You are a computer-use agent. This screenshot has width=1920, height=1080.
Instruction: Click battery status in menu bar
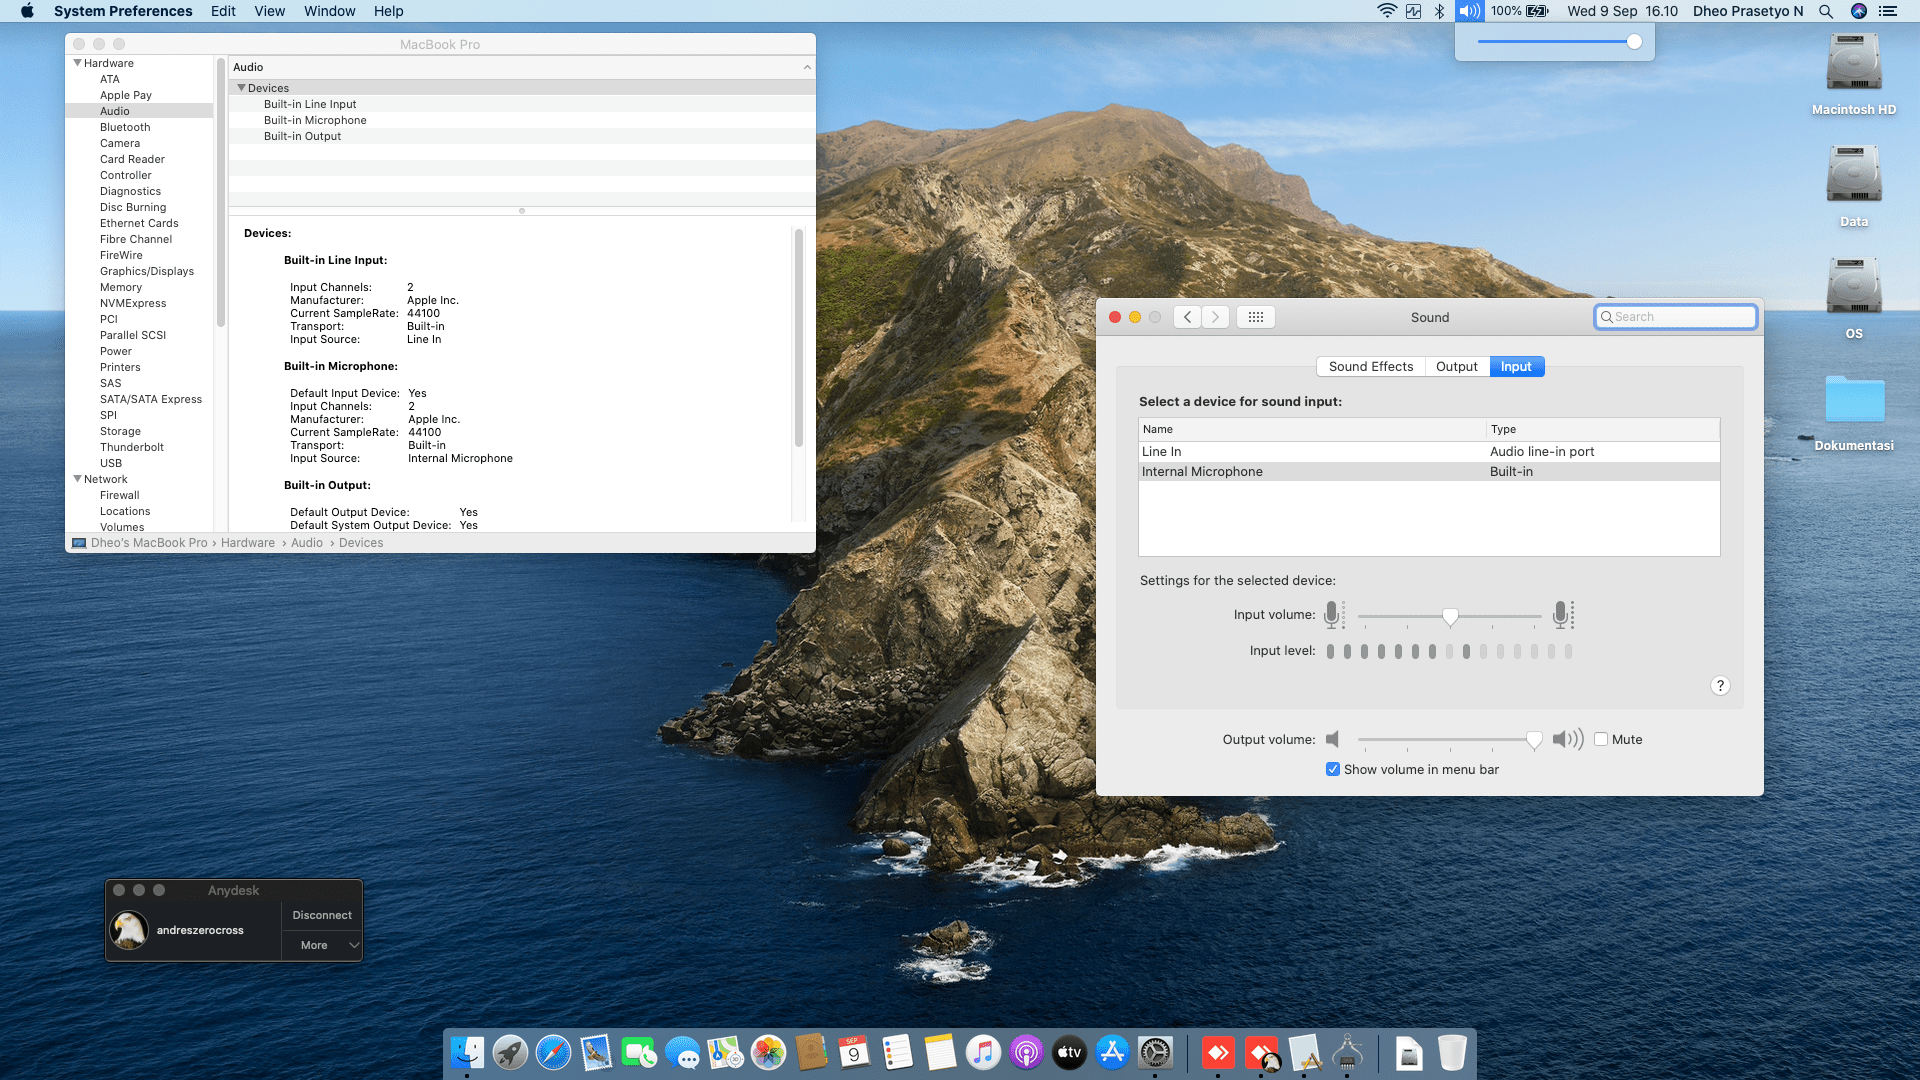pyautogui.click(x=1520, y=11)
